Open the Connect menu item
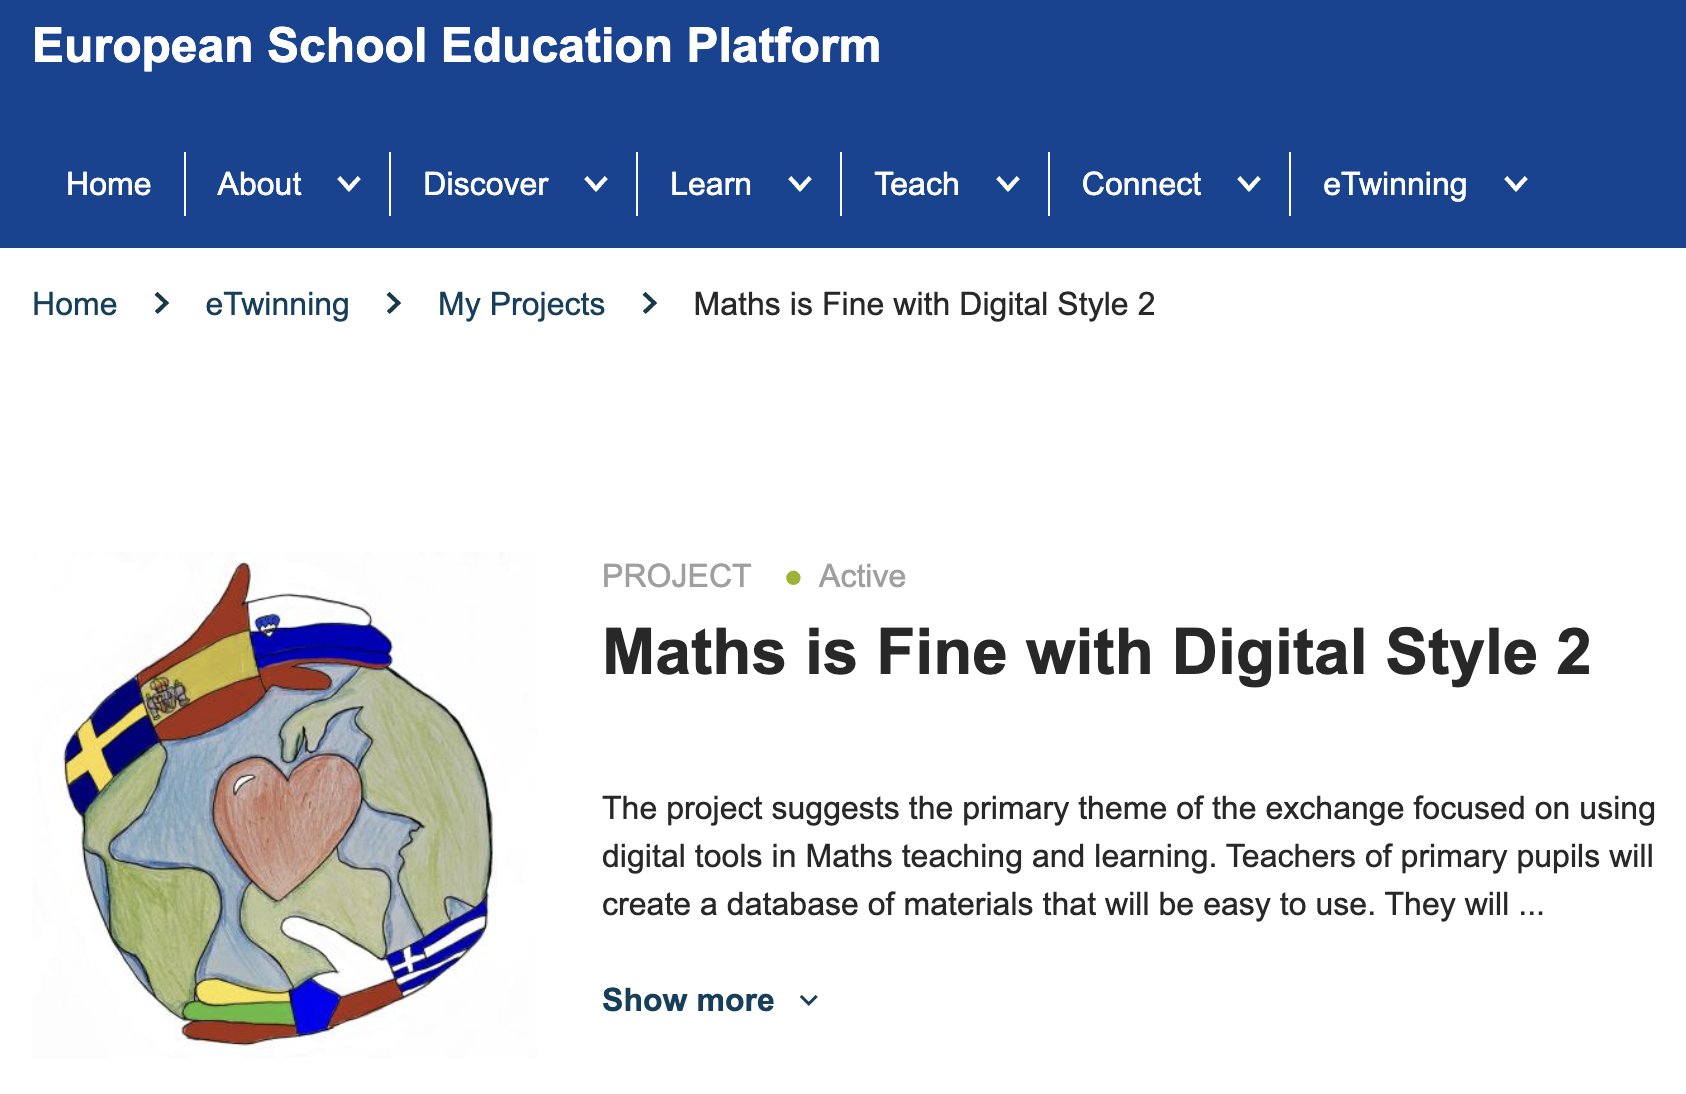Viewport: 1686px width, 1094px height. (1141, 184)
